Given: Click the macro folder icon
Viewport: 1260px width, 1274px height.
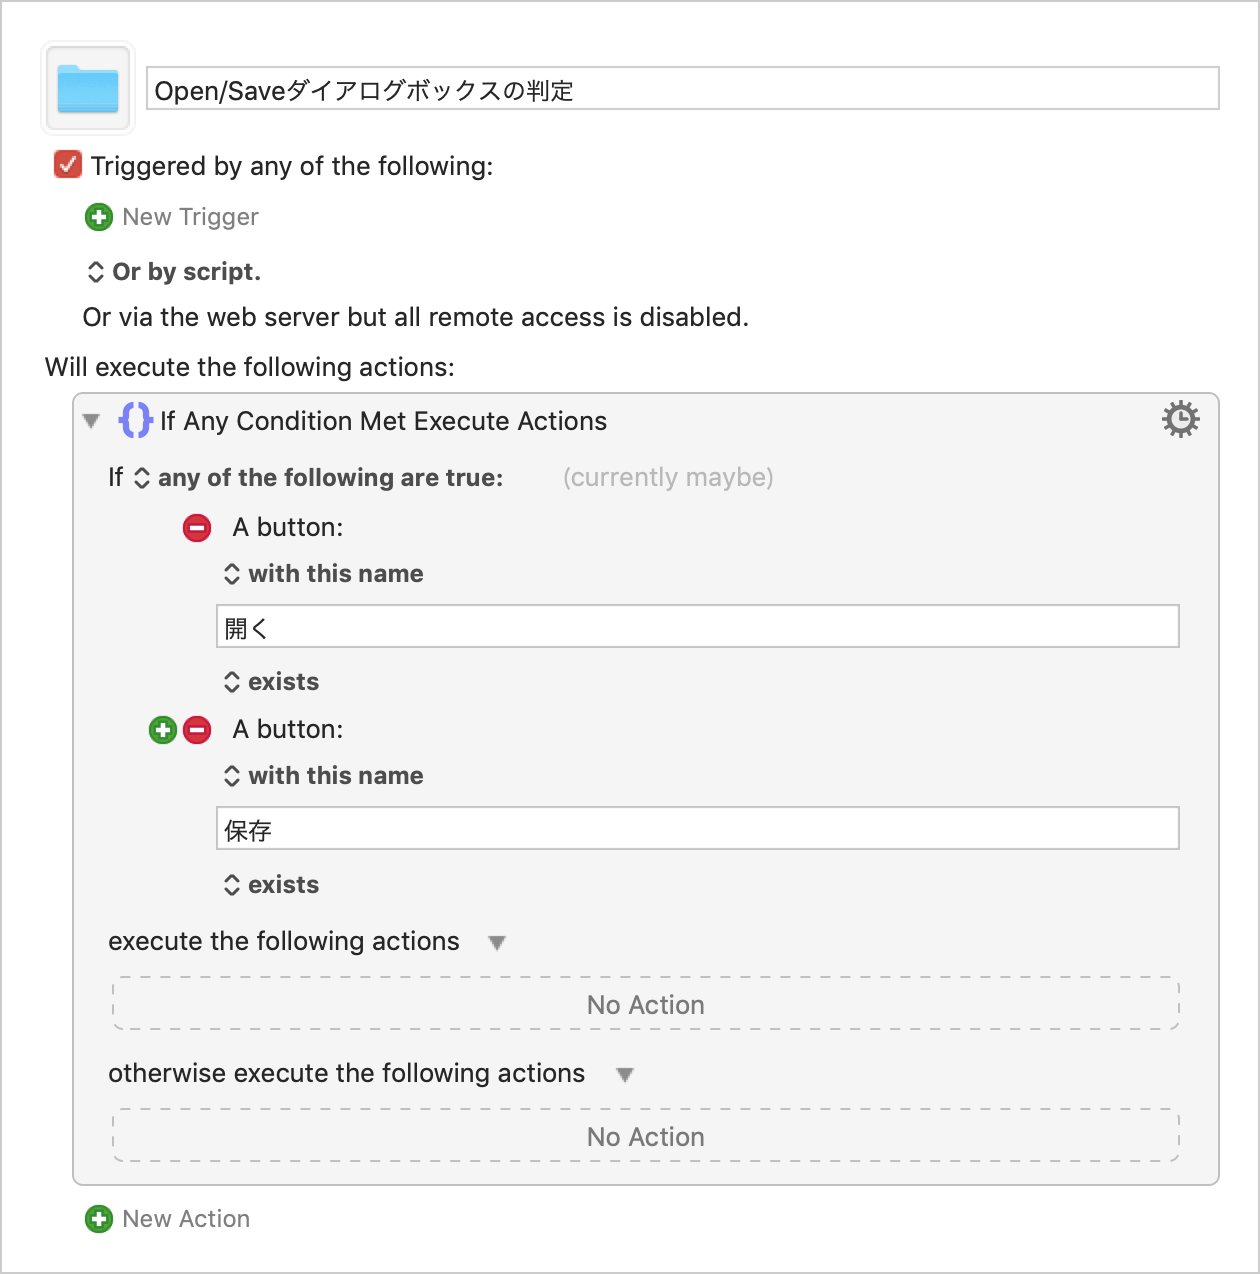Looking at the screenshot, I should pyautogui.click(x=88, y=88).
